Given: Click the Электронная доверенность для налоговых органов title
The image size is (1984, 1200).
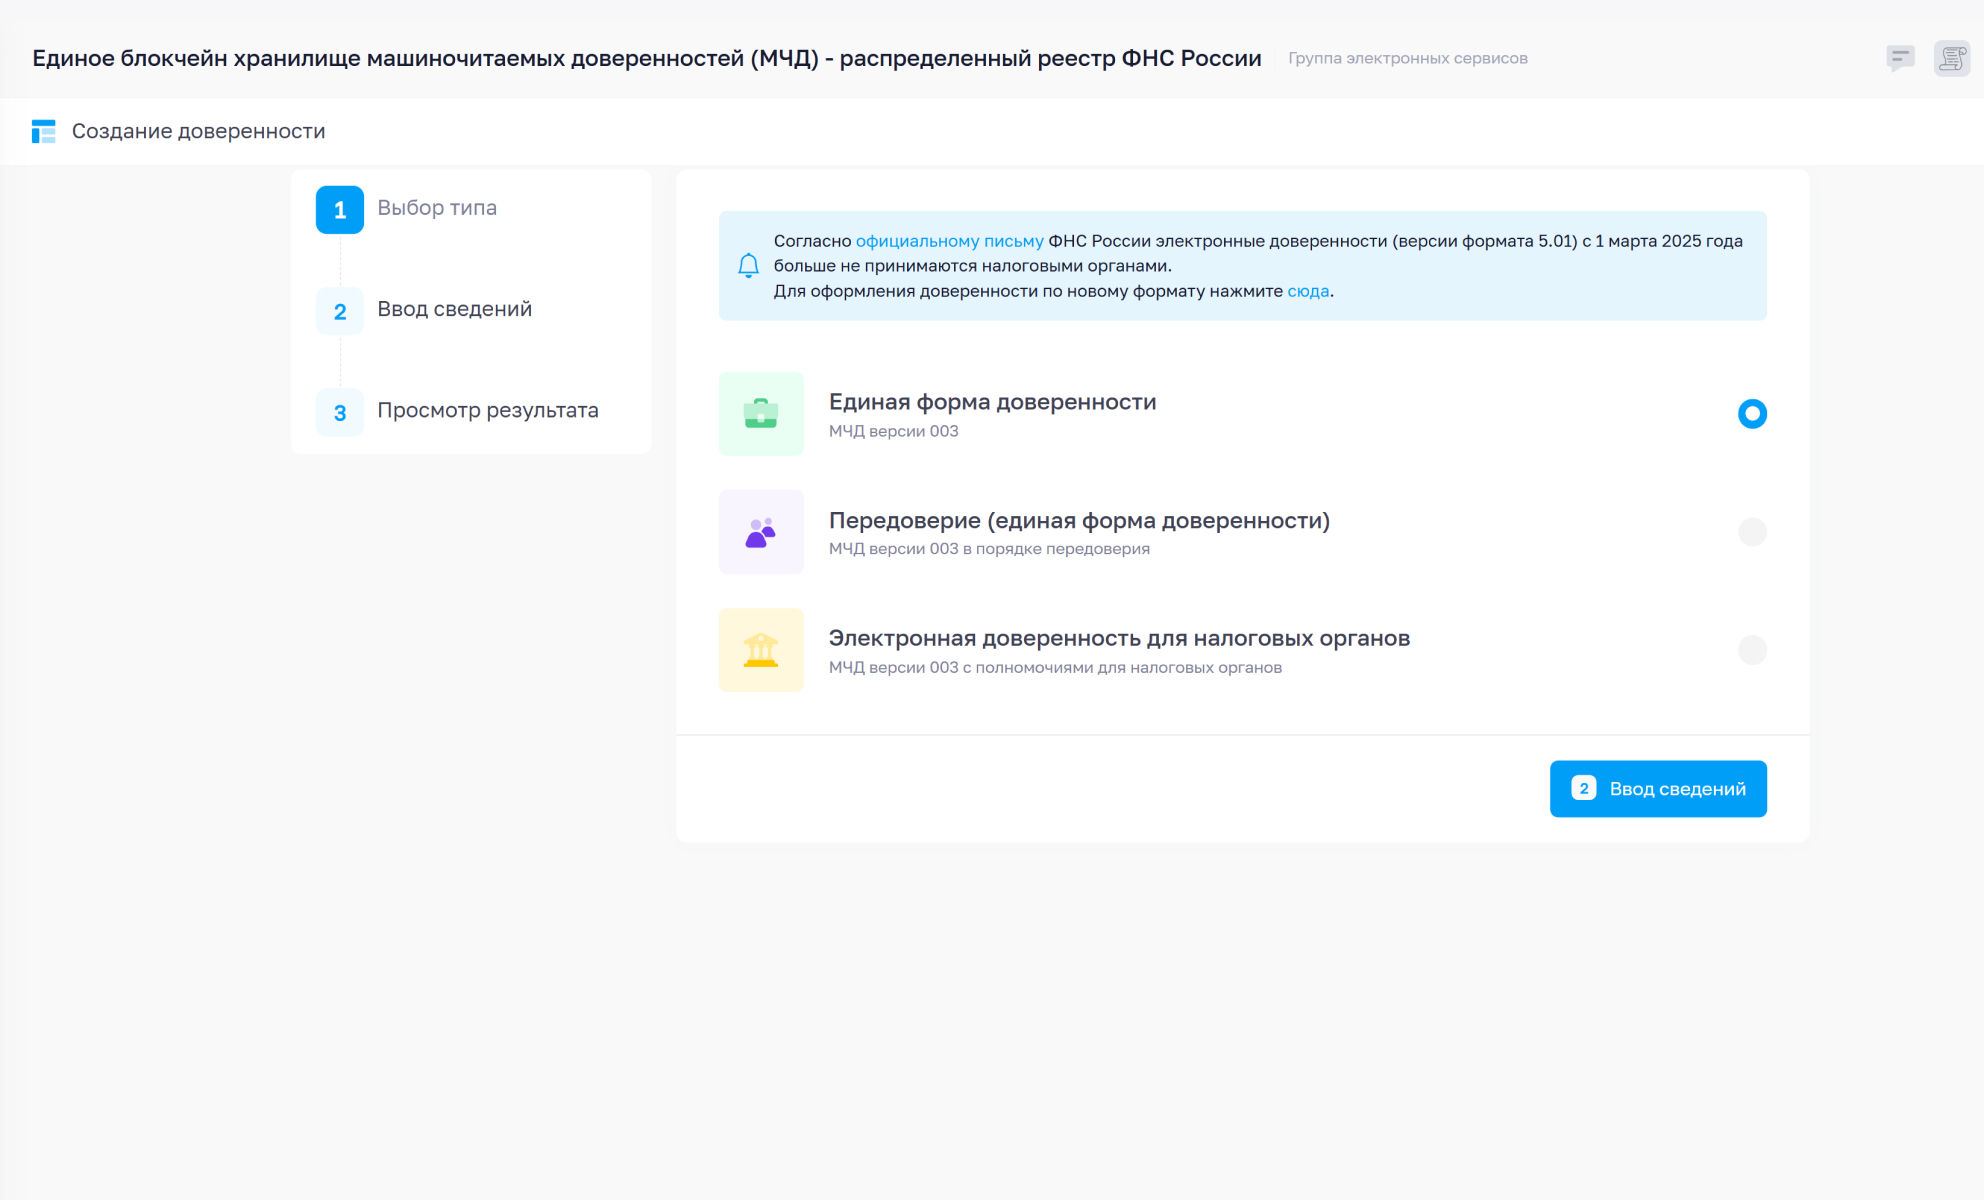Looking at the screenshot, I should point(1119,638).
